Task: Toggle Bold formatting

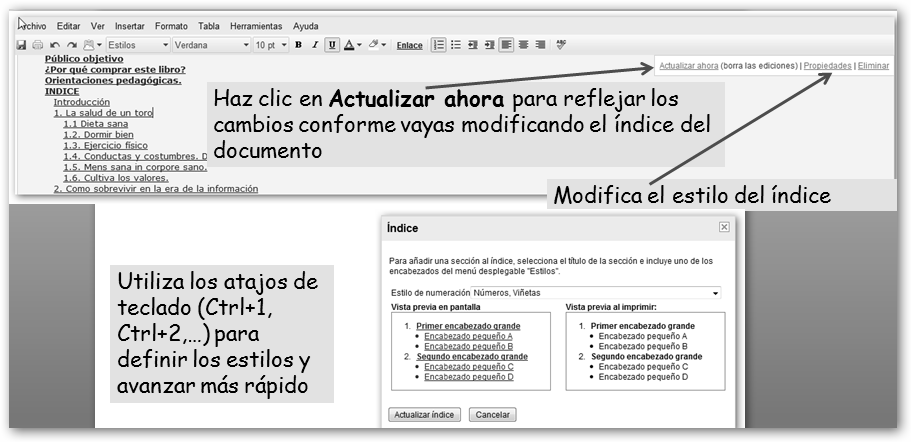Action: tap(298, 45)
